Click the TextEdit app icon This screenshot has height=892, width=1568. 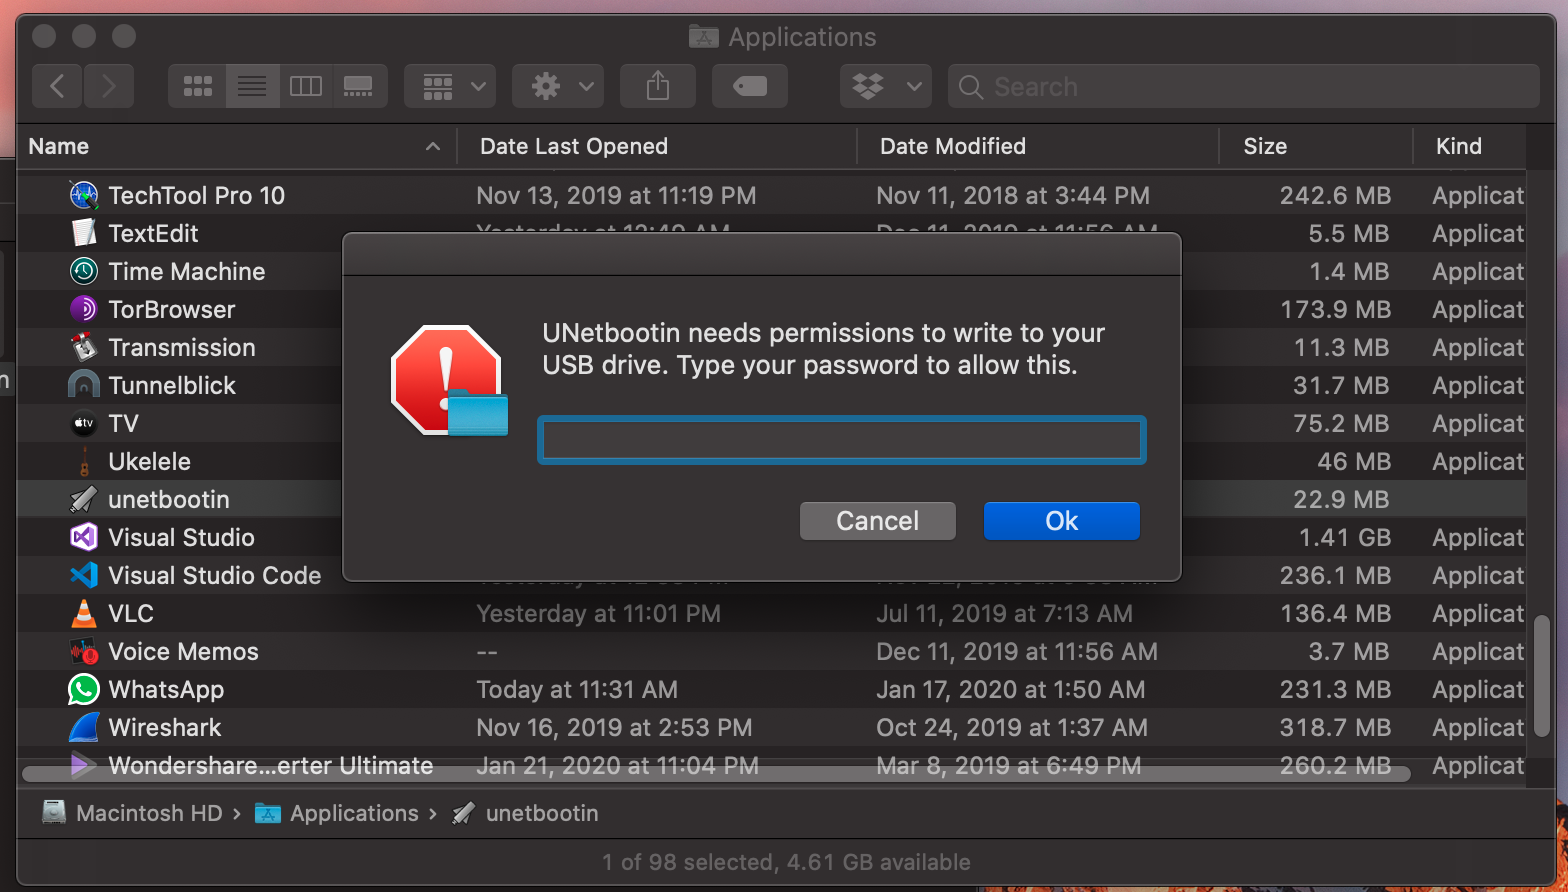[x=84, y=233]
